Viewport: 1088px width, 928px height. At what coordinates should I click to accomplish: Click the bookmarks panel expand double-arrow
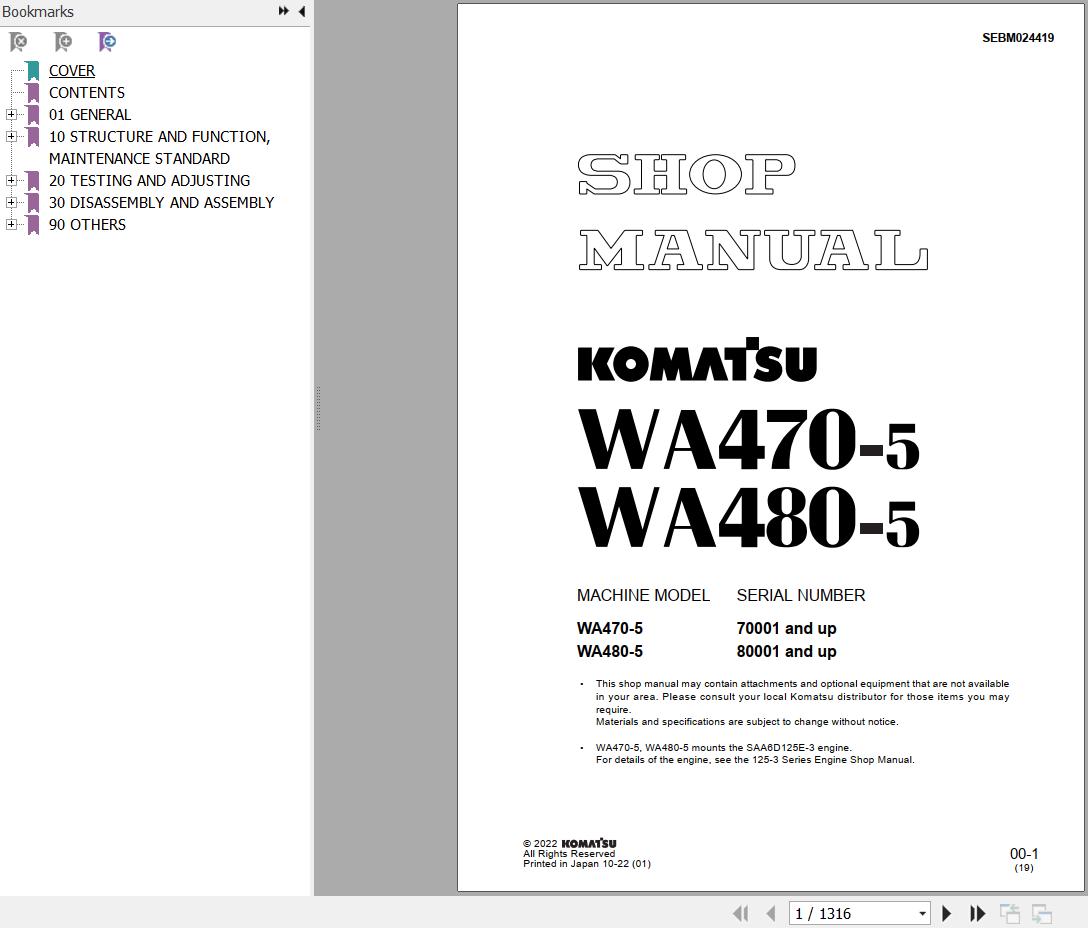[x=283, y=11]
